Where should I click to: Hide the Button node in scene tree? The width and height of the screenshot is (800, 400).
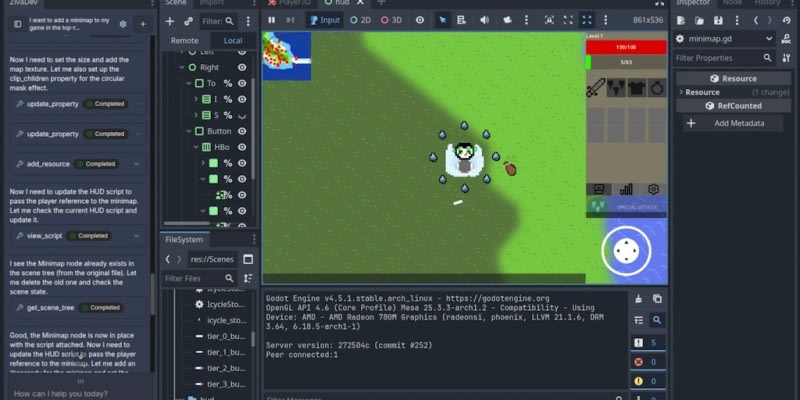242,131
